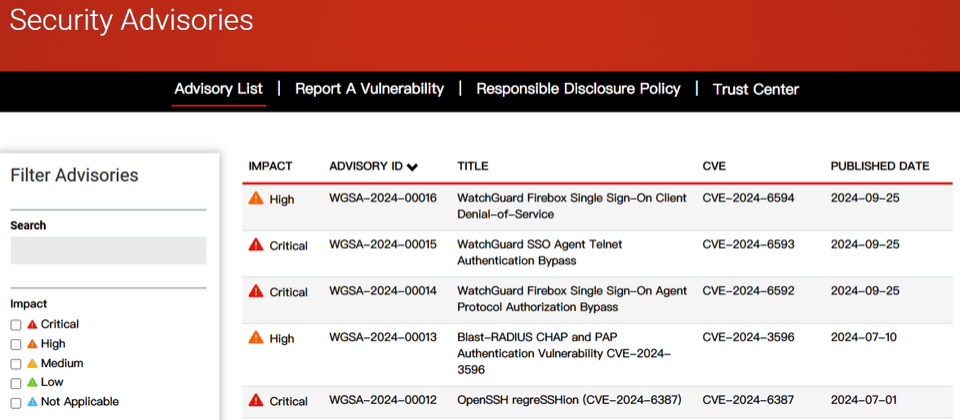Viewport: 960px width, 420px height.
Task: Click the orange High icon for WGSA-2024-00013
Action: click(256, 337)
